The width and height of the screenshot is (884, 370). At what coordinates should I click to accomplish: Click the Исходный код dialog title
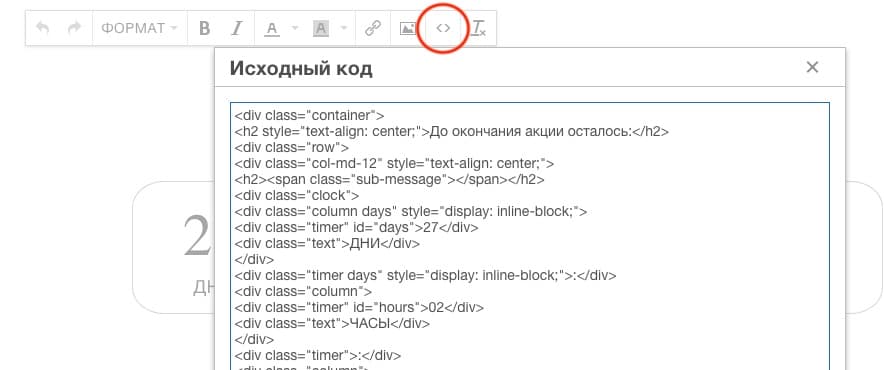tap(301, 69)
